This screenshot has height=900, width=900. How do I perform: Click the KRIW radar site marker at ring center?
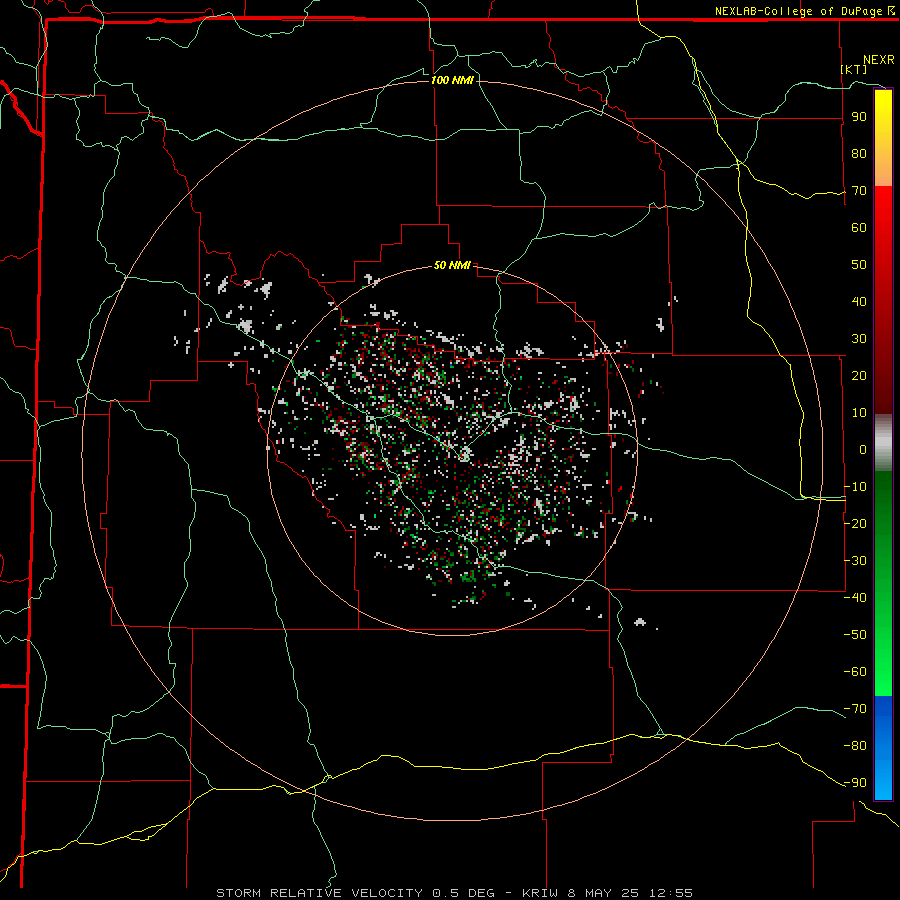pos(464,455)
